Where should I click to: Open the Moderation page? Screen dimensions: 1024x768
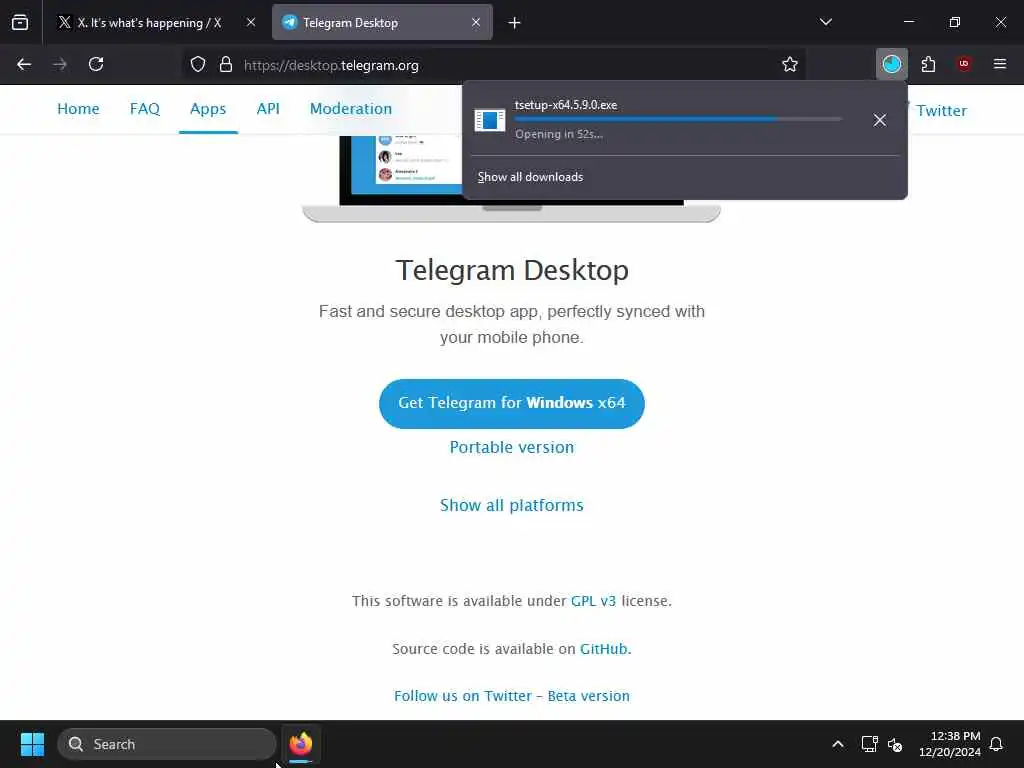click(x=351, y=109)
